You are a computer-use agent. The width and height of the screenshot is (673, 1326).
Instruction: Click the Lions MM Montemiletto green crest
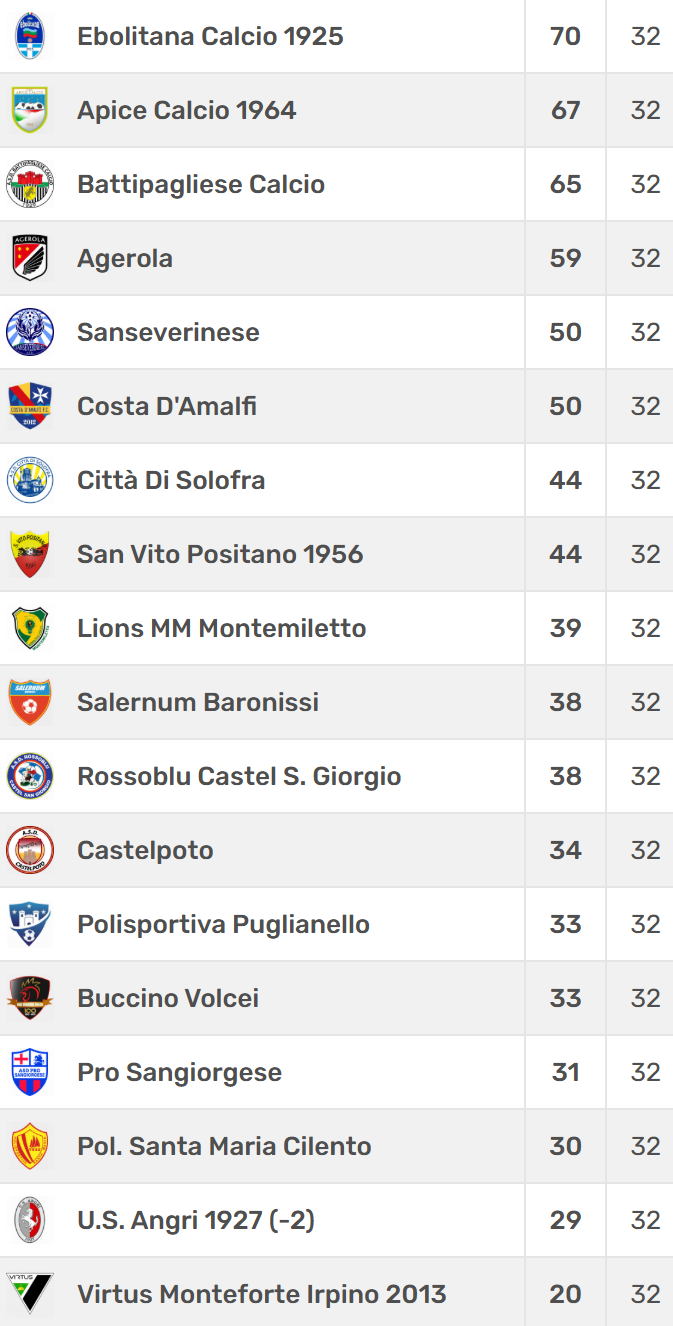(x=30, y=628)
